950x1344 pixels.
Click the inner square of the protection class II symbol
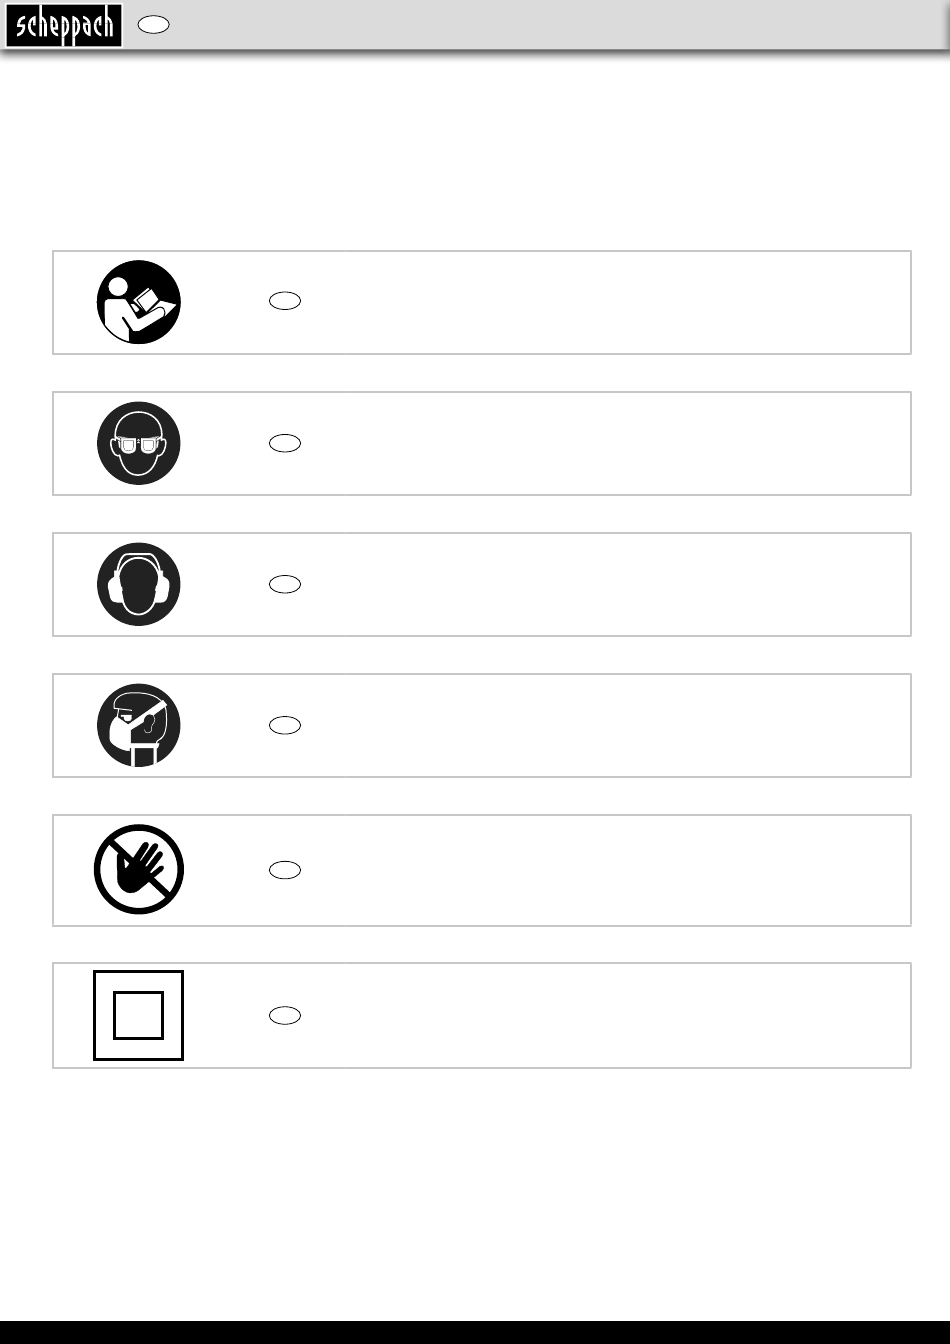[x=139, y=1015]
